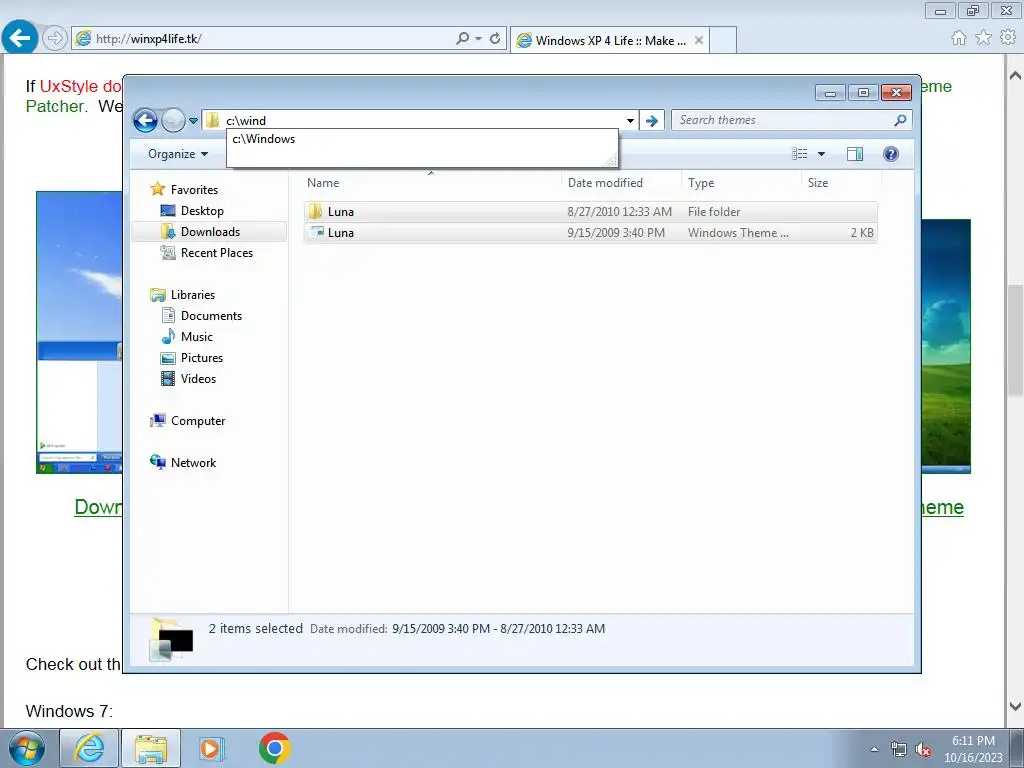Open the Music library
The image size is (1024, 768).
point(197,337)
